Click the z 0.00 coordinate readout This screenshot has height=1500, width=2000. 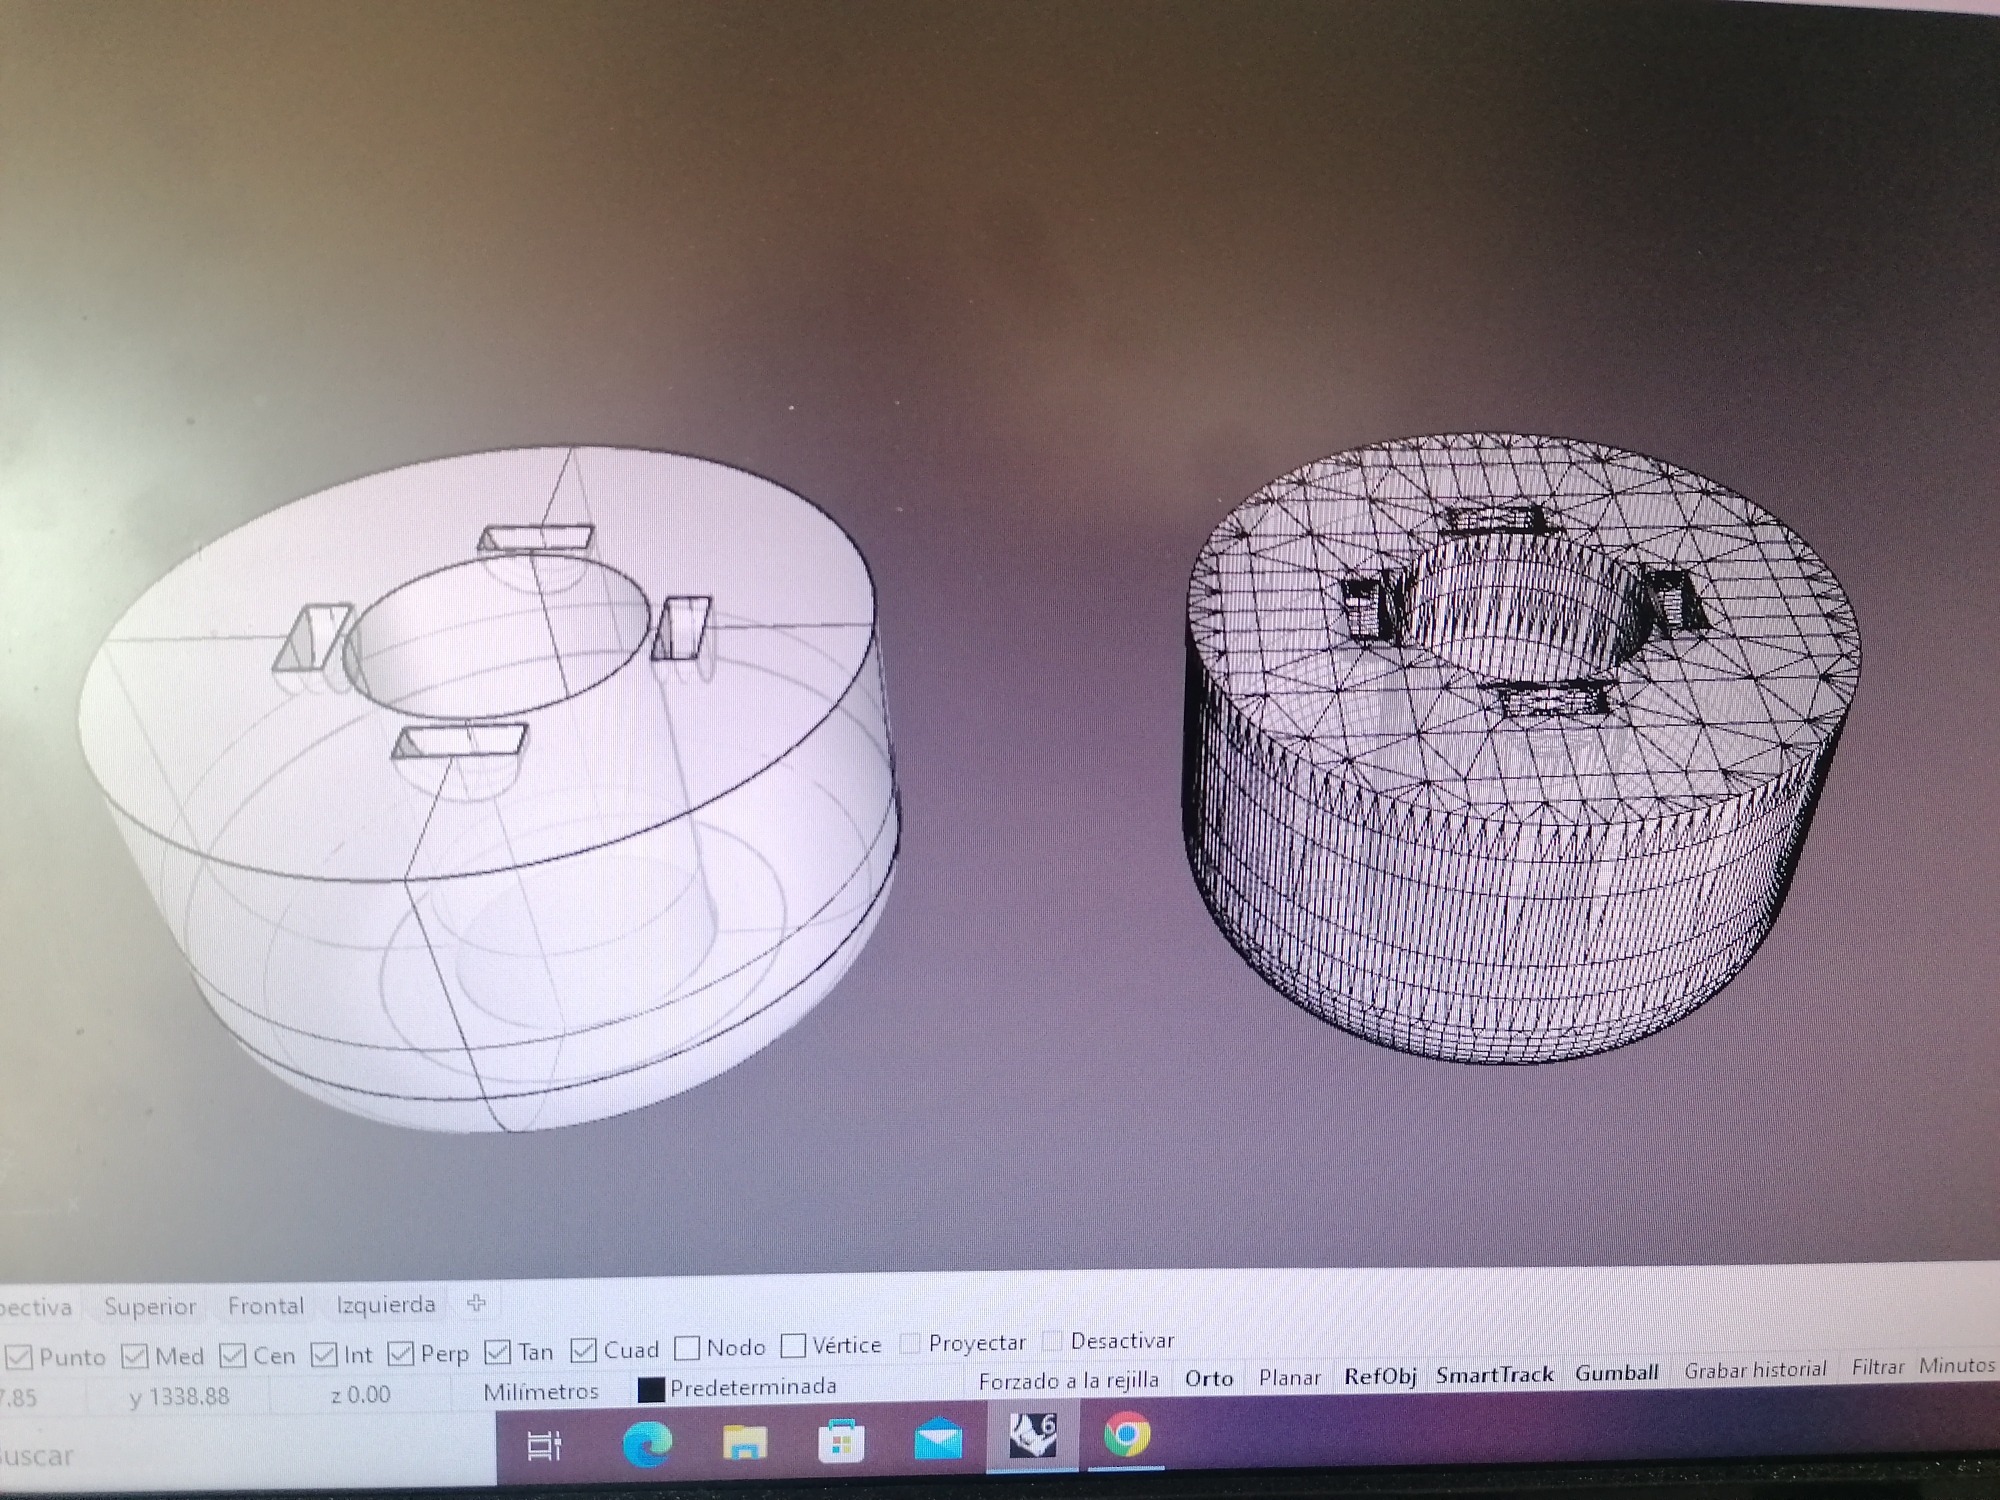pyautogui.click(x=360, y=1394)
